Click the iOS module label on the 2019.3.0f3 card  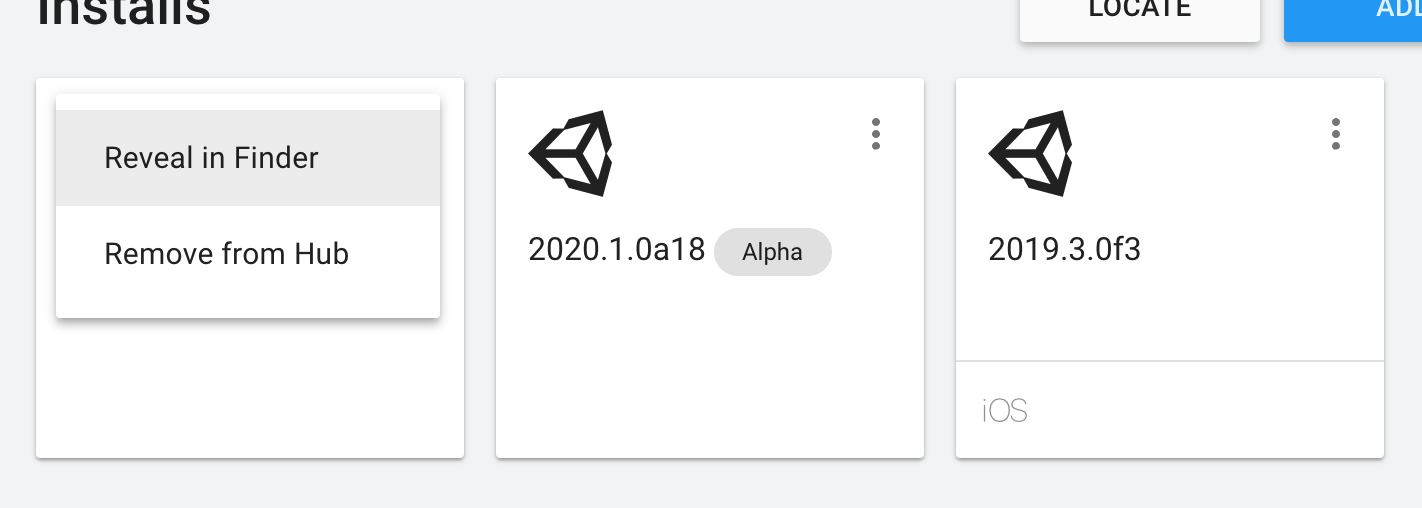[x=1005, y=410]
